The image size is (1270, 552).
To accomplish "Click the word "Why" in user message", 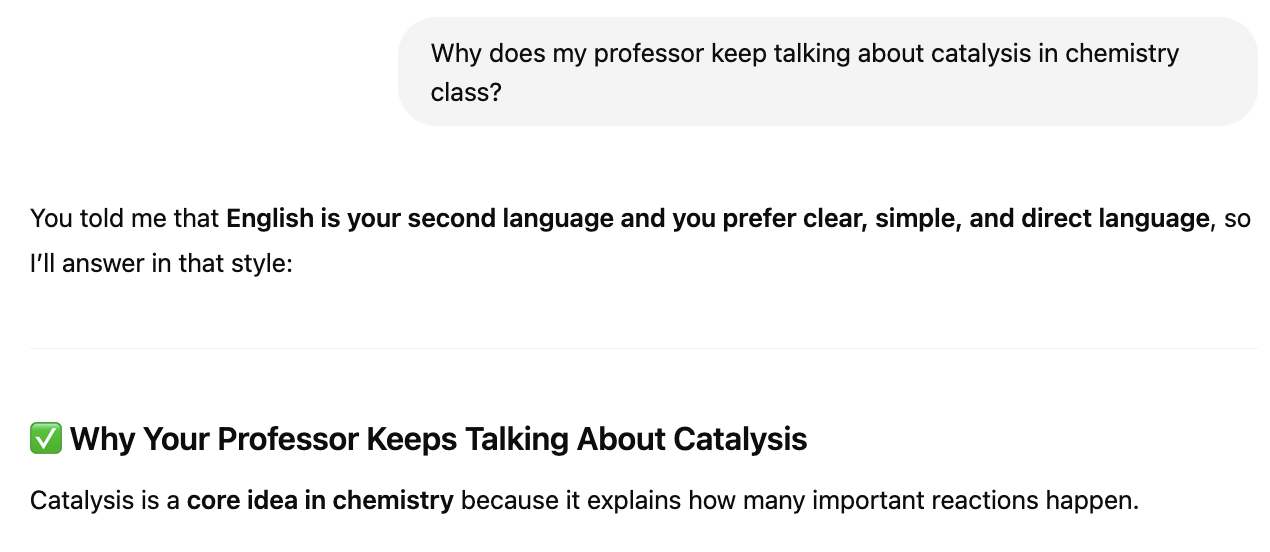I will click(456, 53).
